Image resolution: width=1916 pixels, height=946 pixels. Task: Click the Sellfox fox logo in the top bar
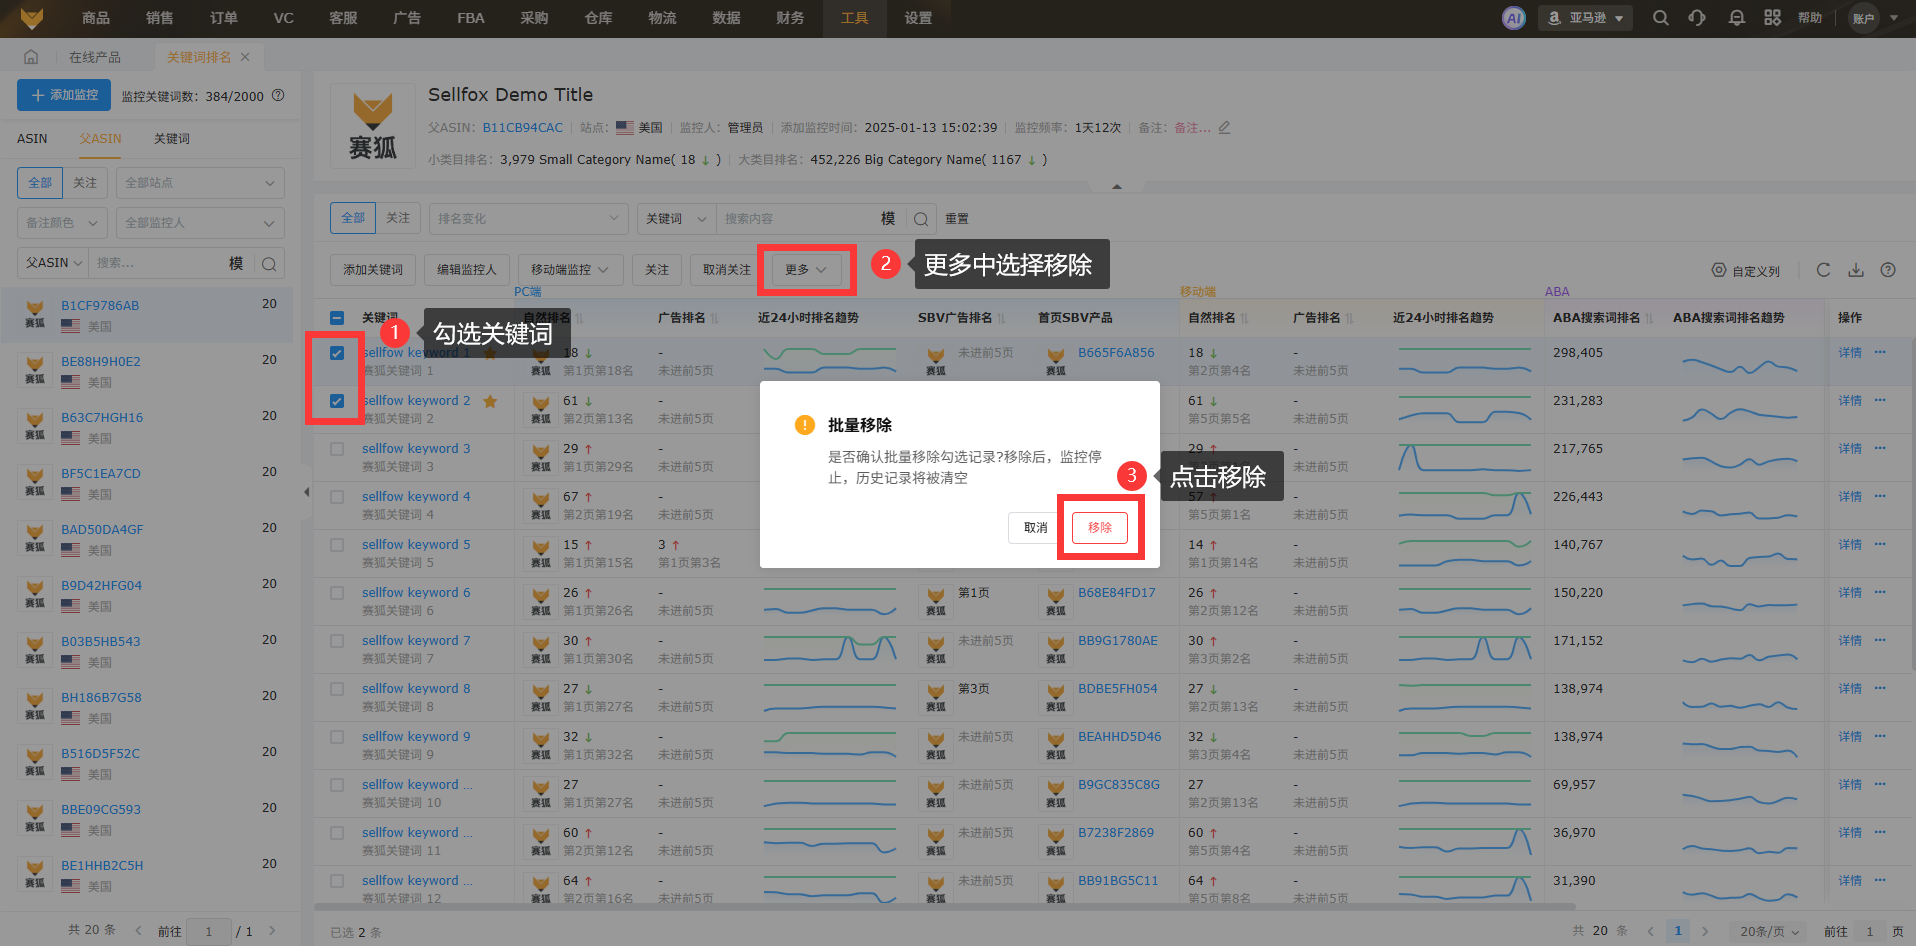pyautogui.click(x=32, y=18)
